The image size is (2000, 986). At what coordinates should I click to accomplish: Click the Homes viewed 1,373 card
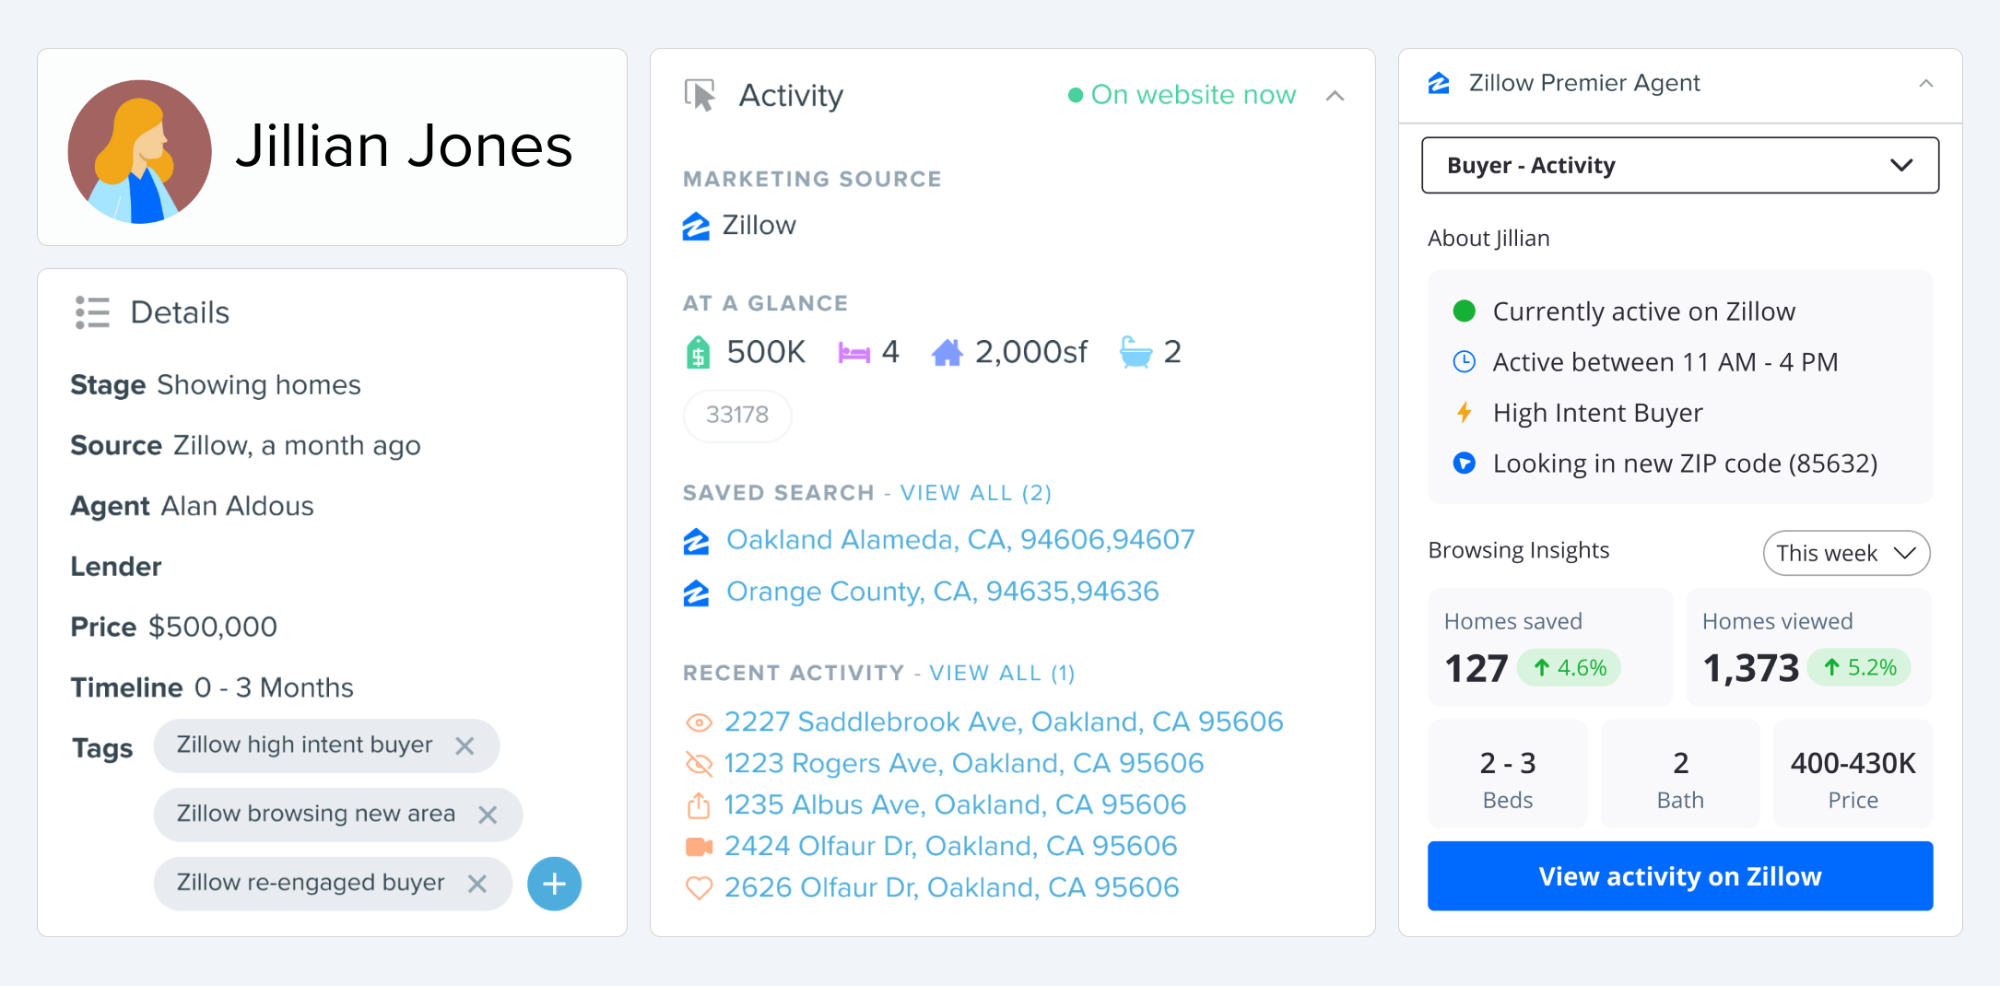pos(1808,648)
